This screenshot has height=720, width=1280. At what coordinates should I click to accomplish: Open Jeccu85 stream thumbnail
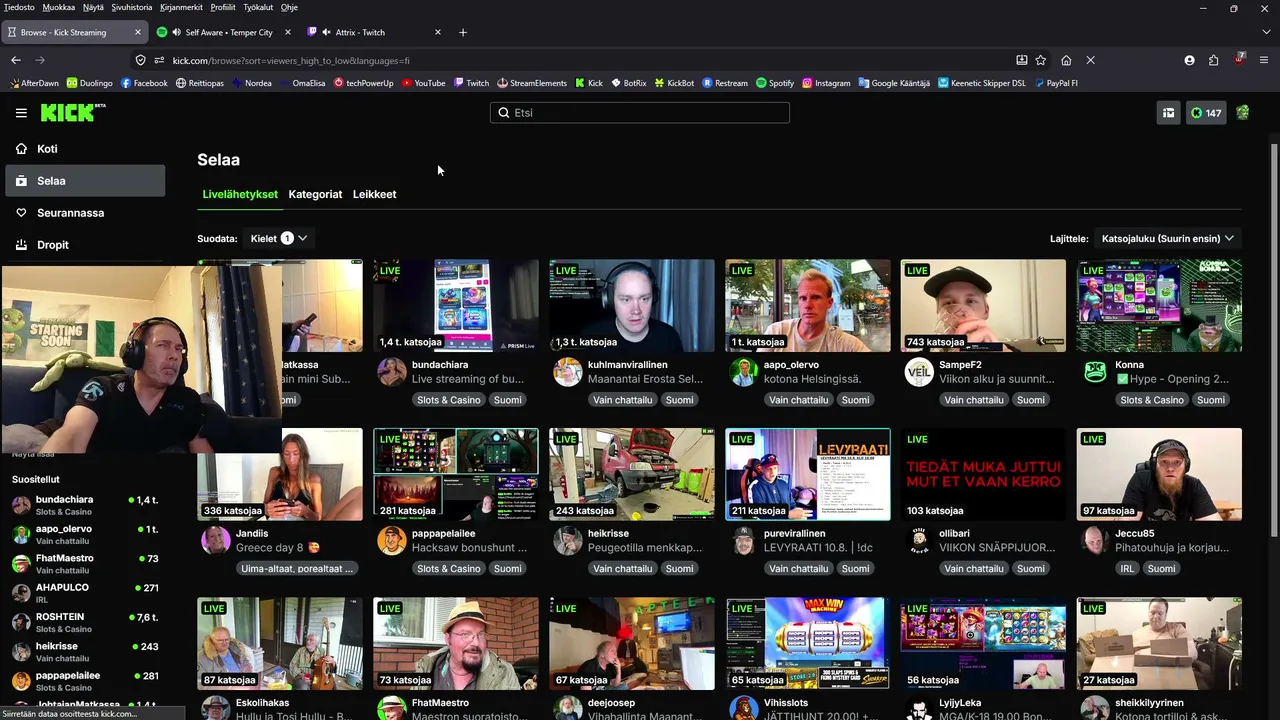pyautogui.click(x=1159, y=474)
